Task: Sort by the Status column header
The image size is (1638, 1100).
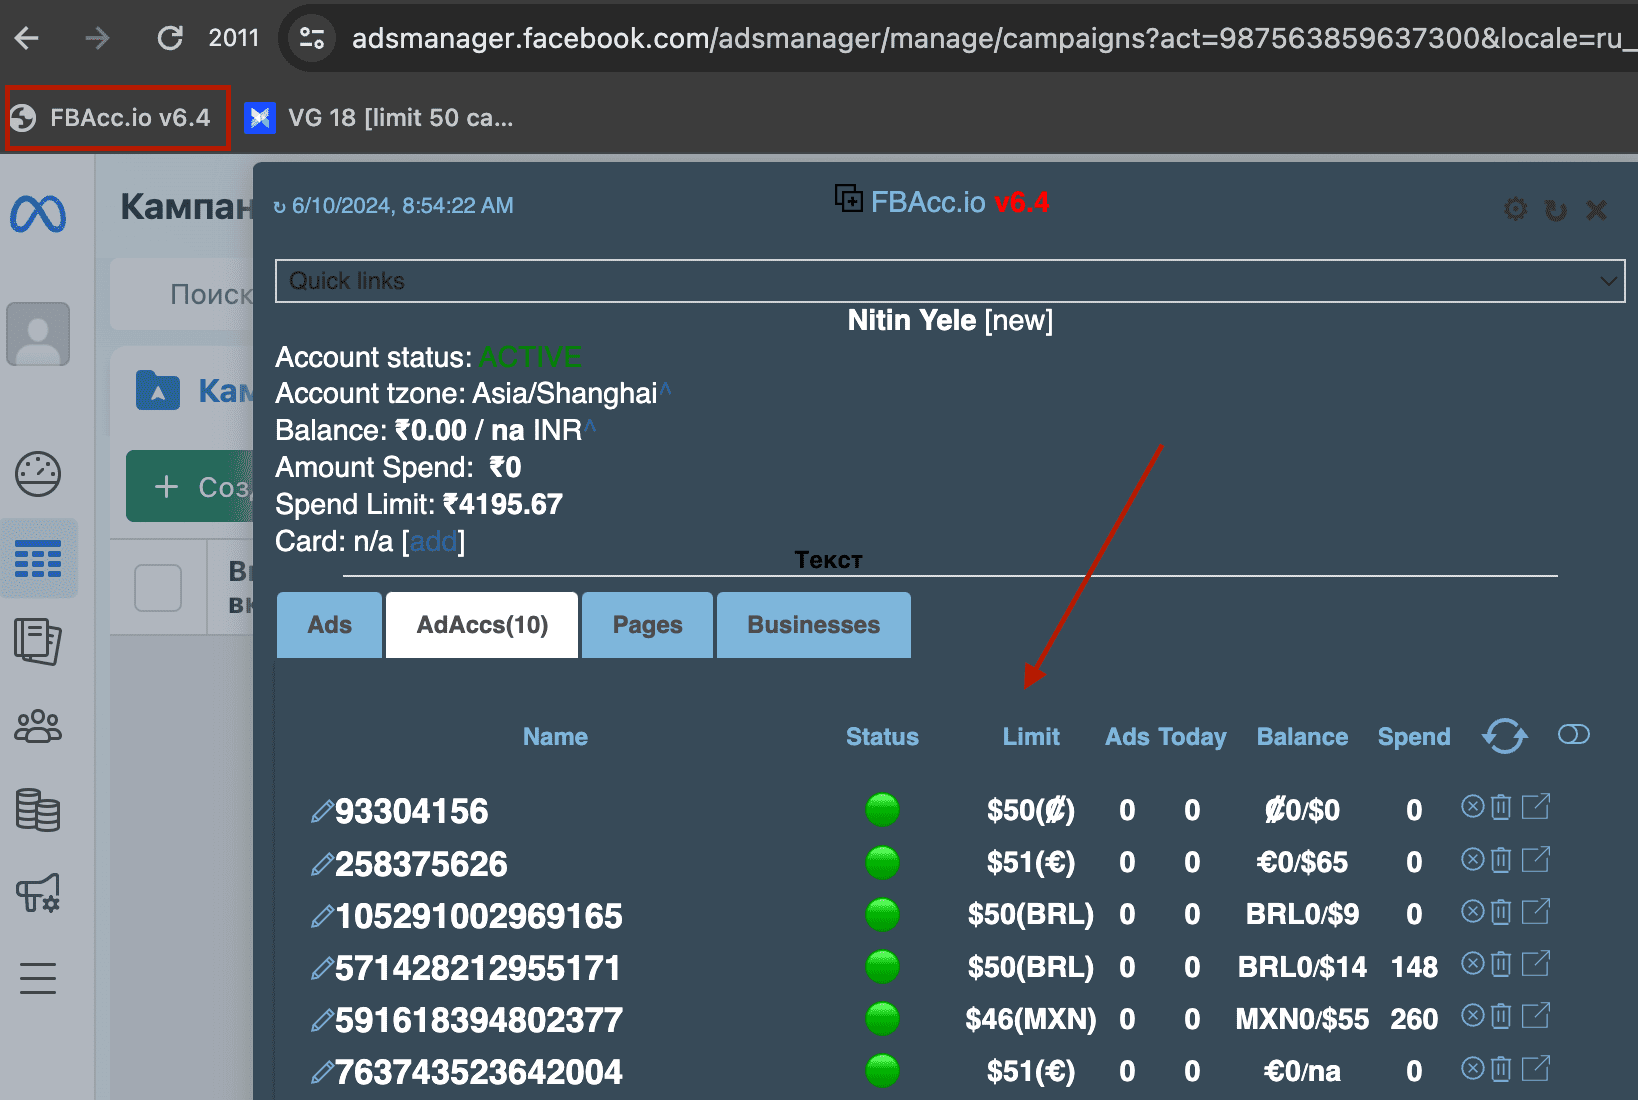Action: tap(882, 737)
